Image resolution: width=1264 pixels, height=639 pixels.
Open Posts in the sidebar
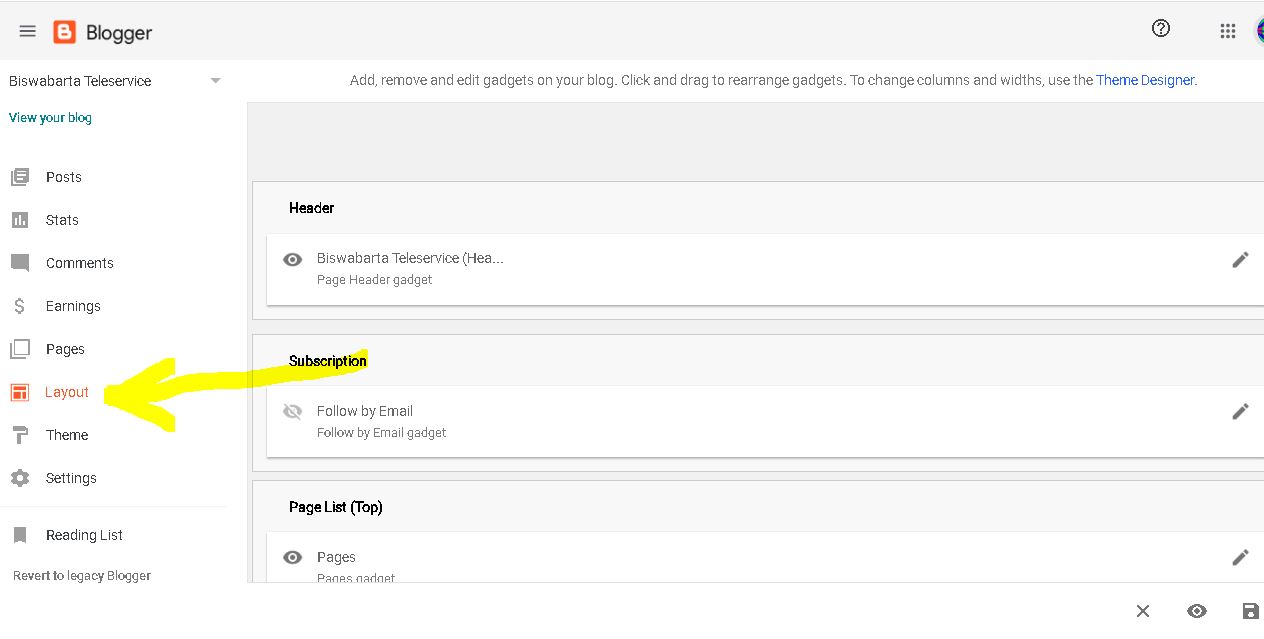(x=64, y=177)
